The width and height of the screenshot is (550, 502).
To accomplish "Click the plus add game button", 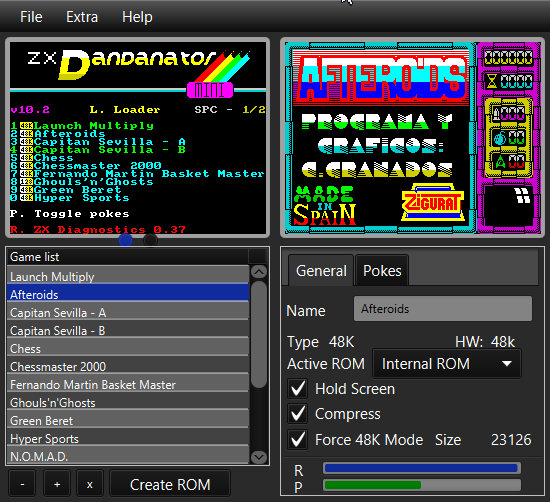I will click(57, 484).
